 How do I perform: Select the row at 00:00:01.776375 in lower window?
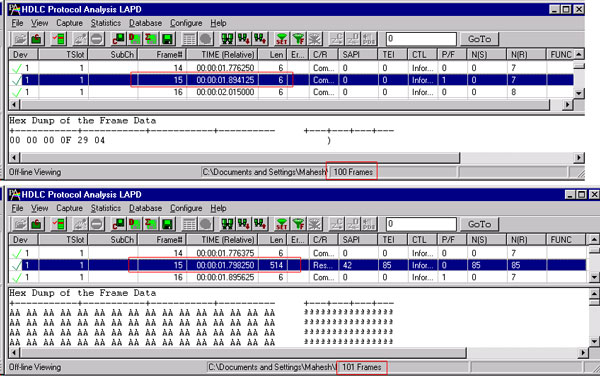pos(297,253)
